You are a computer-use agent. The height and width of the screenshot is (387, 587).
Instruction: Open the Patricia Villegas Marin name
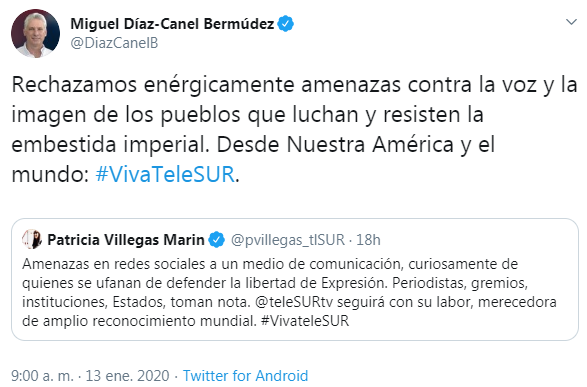[126, 240]
